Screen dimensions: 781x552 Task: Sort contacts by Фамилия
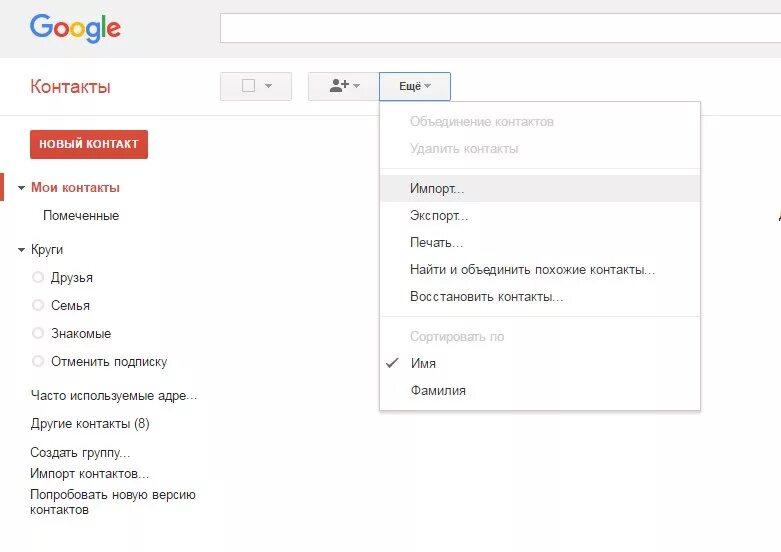pyautogui.click(x=540, y=390)
